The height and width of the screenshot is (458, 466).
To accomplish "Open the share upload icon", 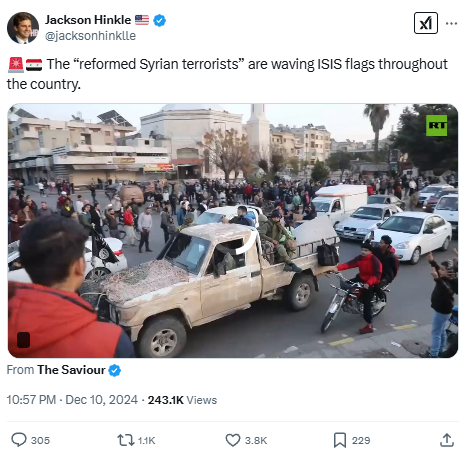I will tap(447, 440).
